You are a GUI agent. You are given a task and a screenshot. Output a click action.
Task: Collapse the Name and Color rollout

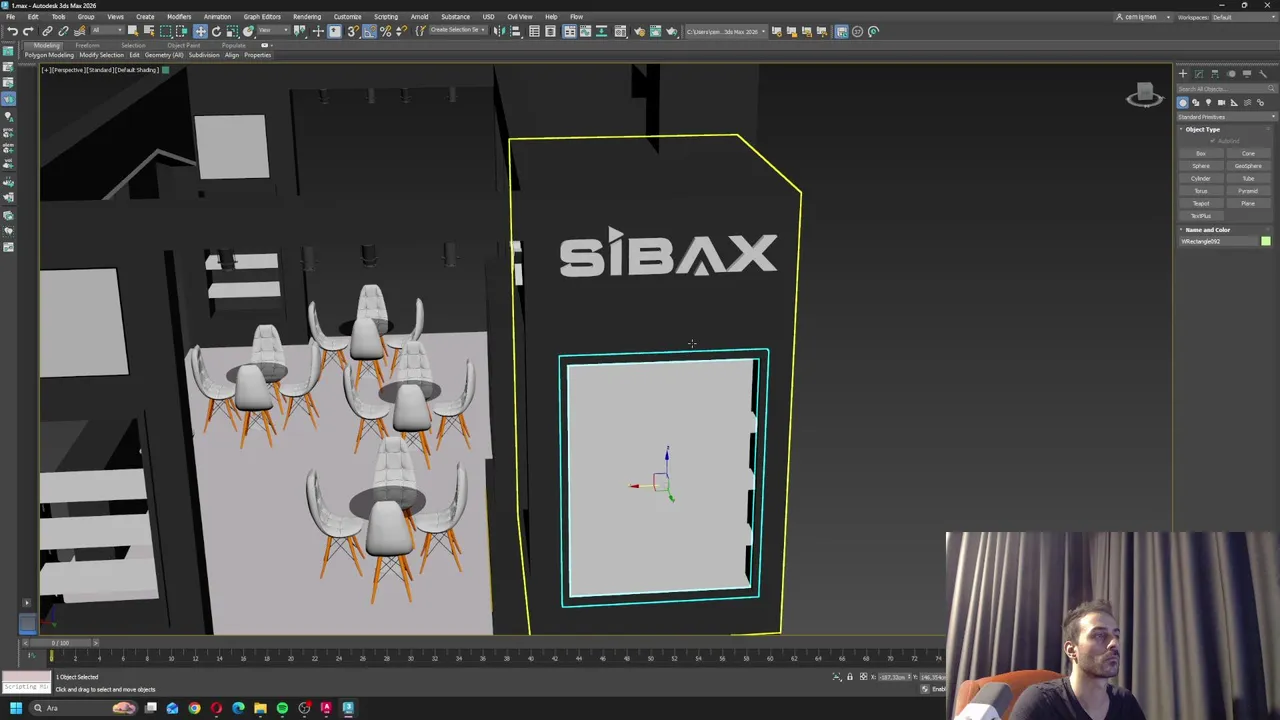click(1207, 230)
